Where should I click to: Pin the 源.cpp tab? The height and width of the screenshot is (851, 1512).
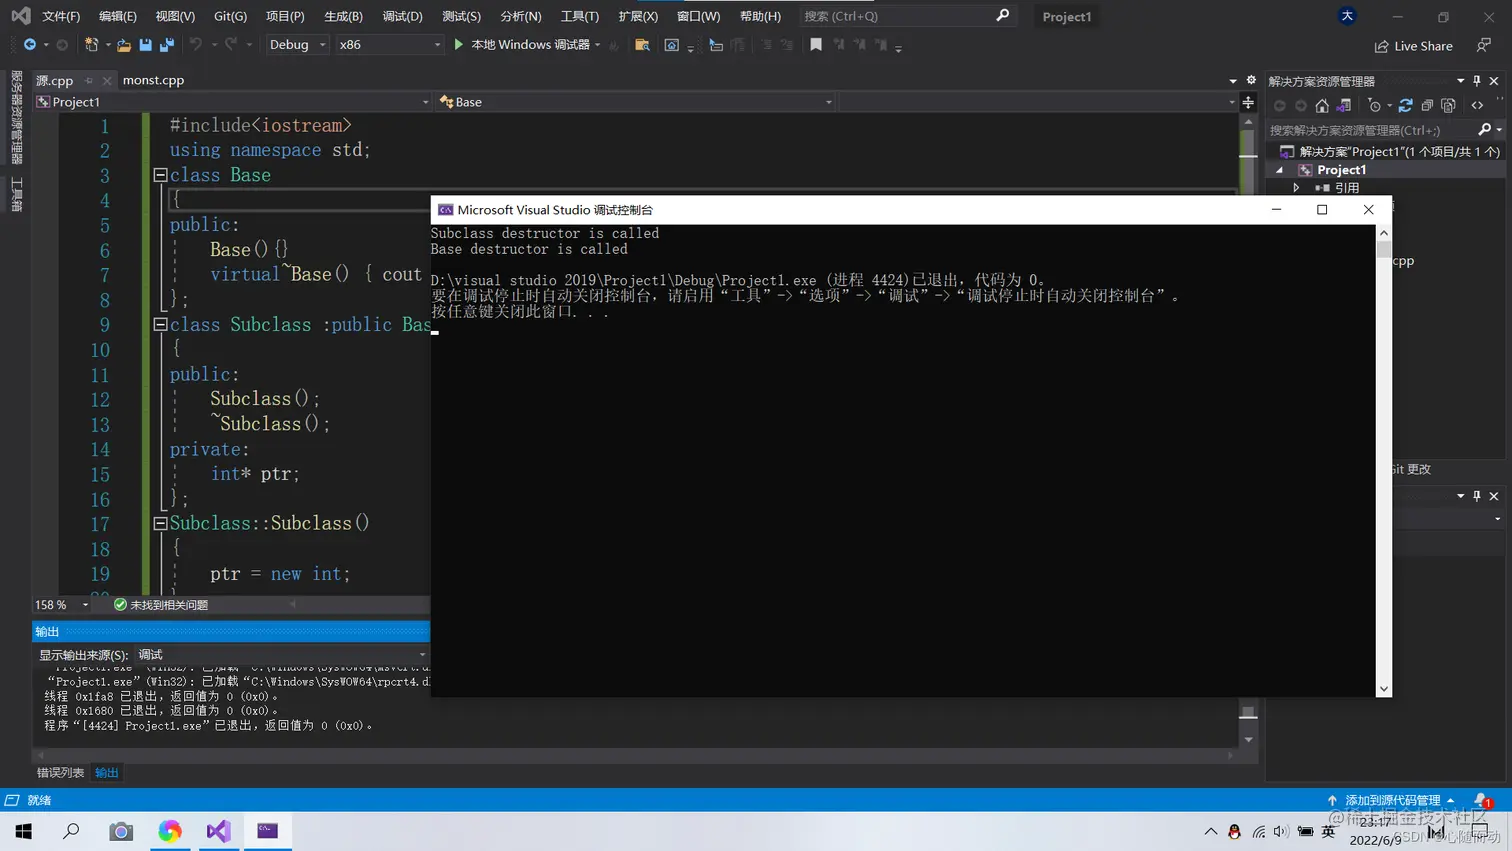click(89, 81)
